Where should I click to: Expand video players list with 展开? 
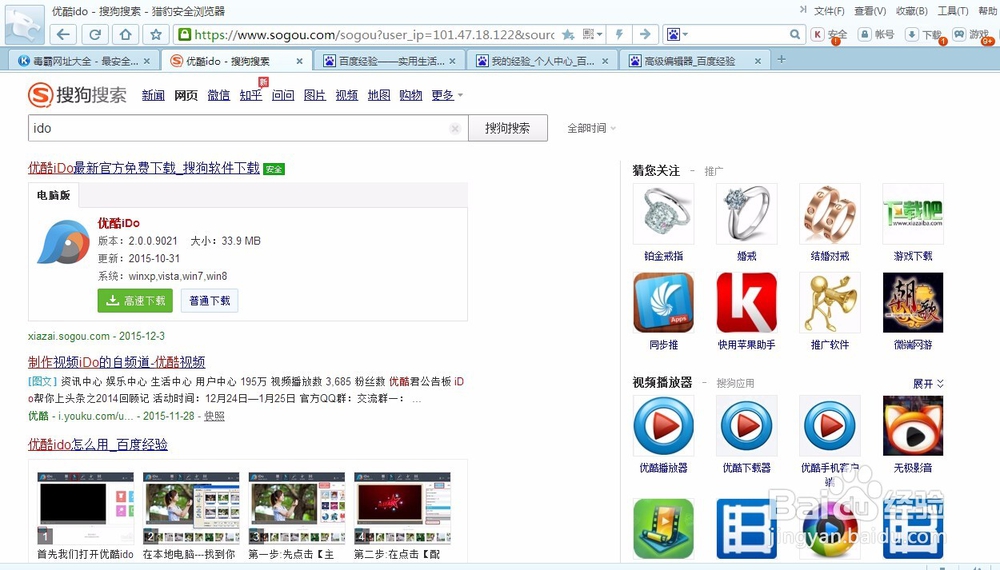[928, 383]
